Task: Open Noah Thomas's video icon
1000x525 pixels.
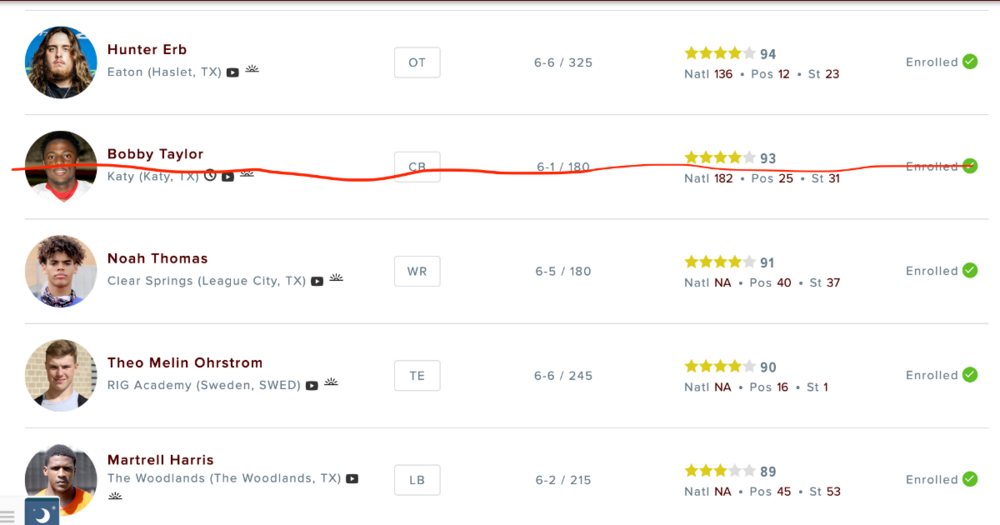Action: [317, 282]
